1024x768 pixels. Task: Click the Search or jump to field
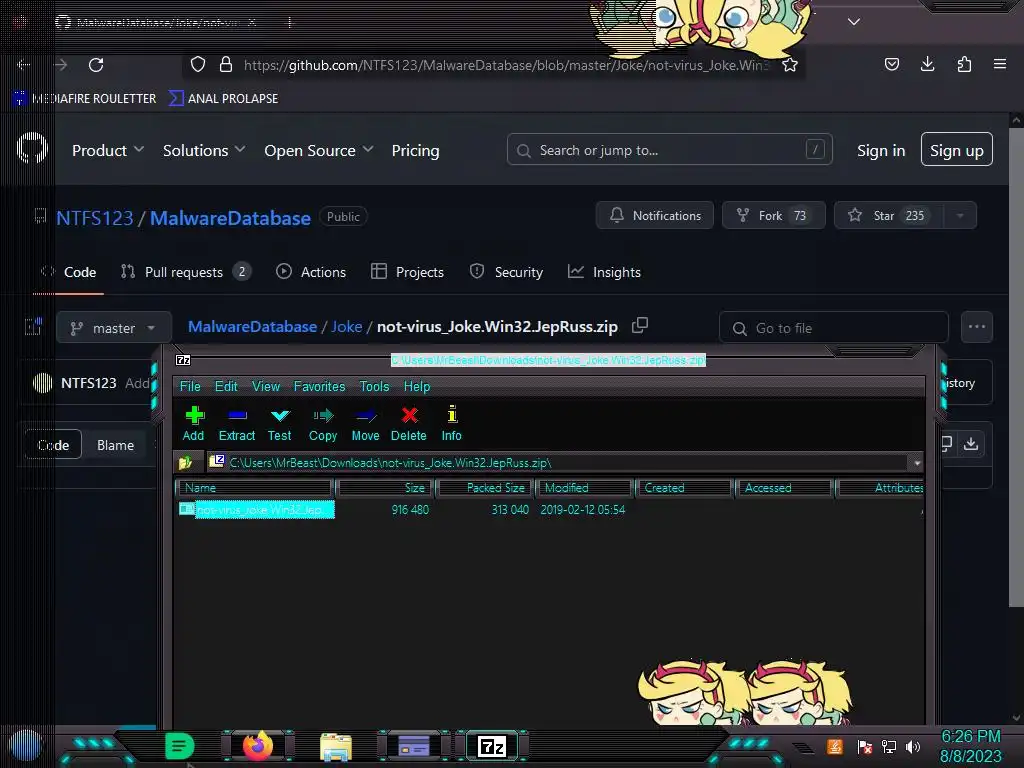point(669,150)
